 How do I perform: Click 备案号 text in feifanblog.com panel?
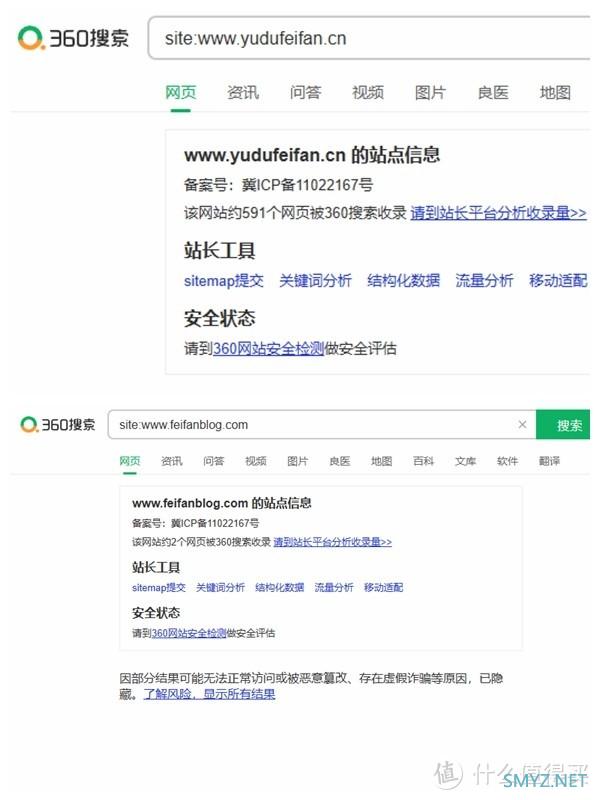pyautogui.click(x=195, y=523)
